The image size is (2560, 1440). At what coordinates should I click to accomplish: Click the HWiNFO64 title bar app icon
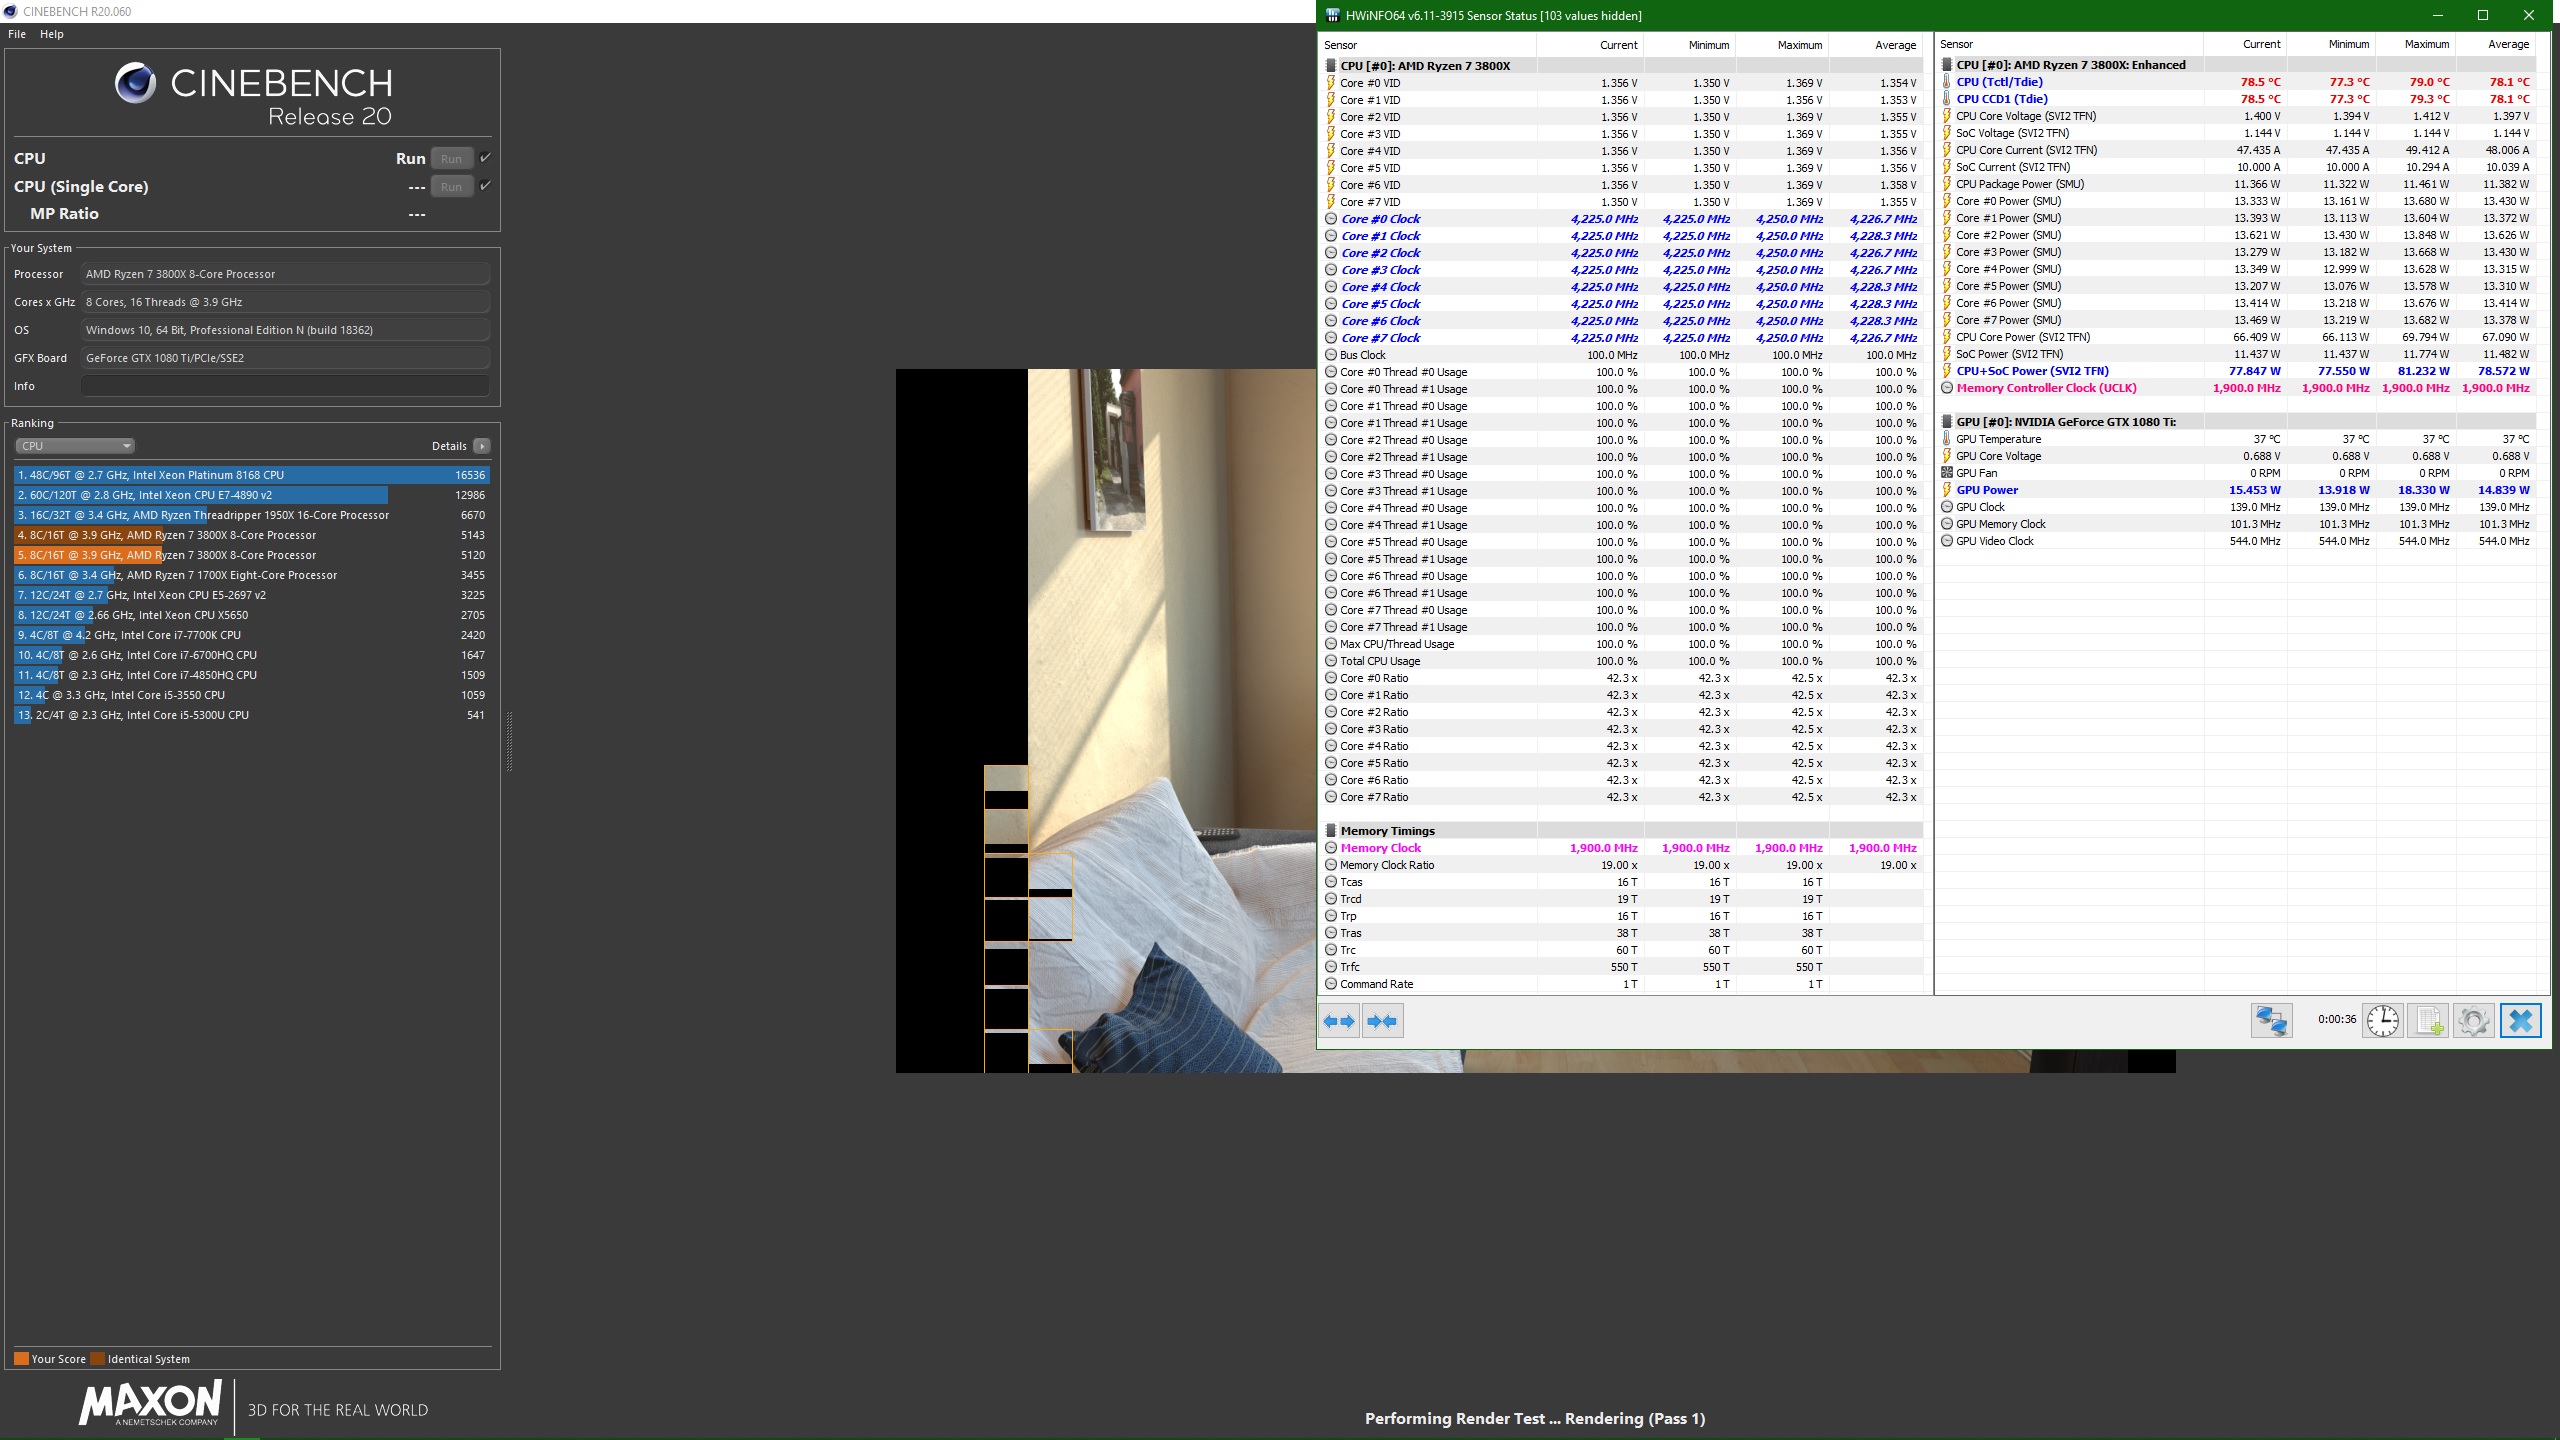click(x=1332, y=15)
